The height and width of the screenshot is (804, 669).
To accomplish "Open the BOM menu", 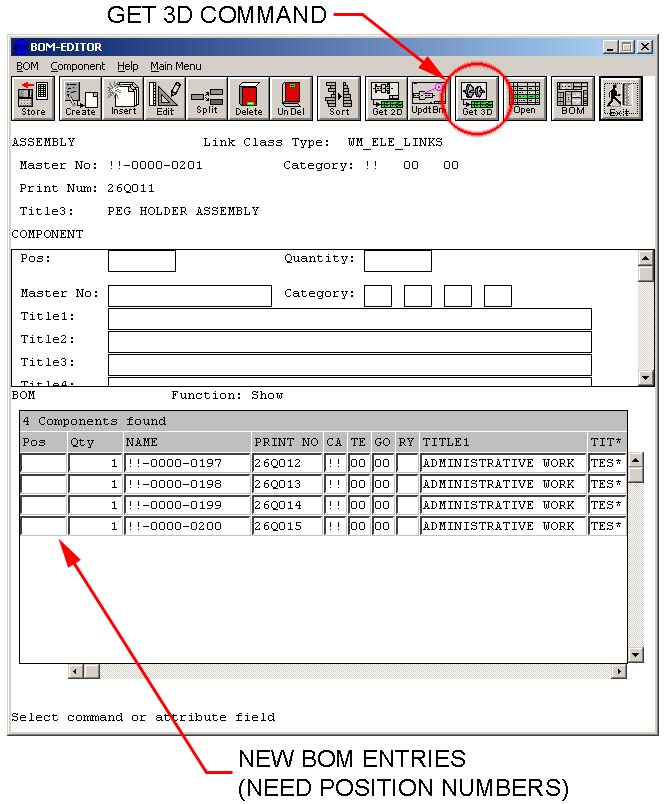I will [27, 66].
